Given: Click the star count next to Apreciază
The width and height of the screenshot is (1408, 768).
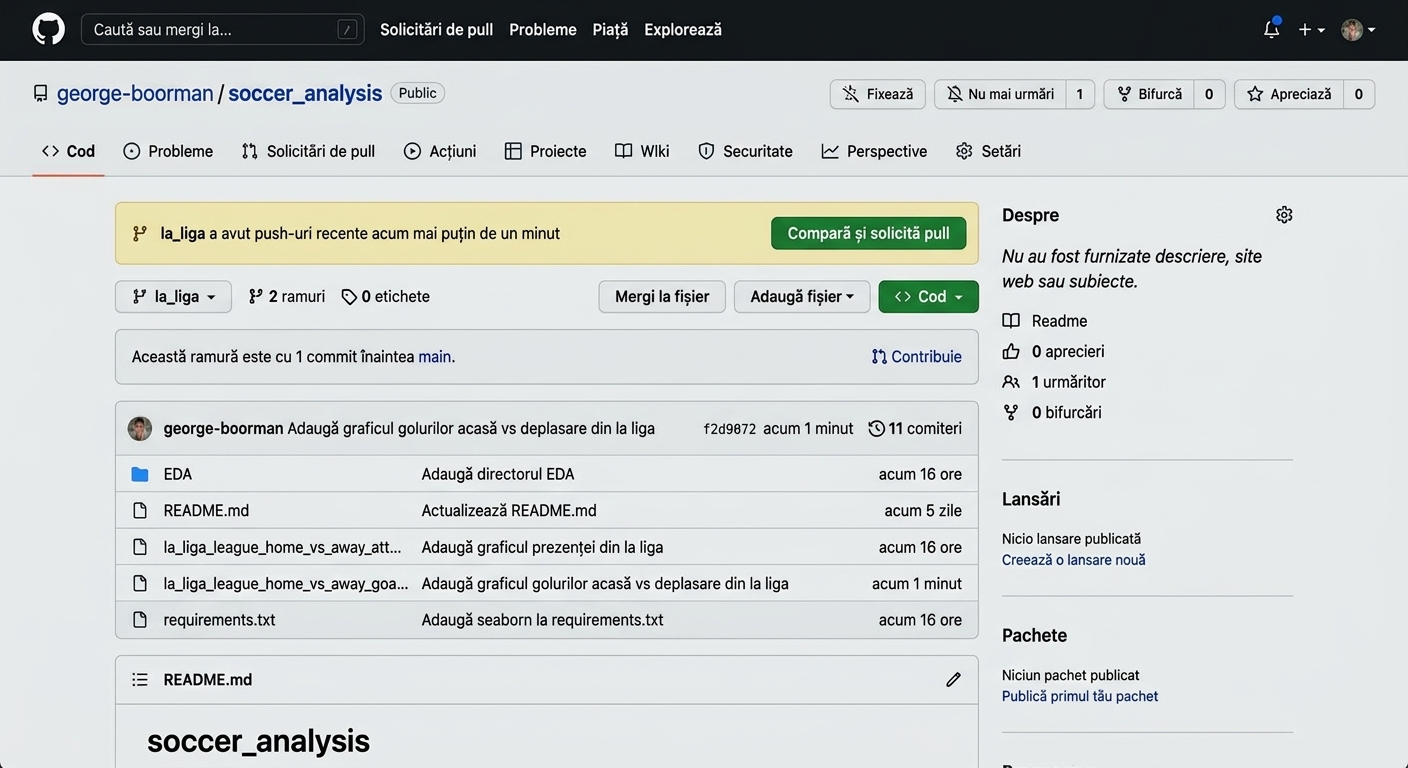Looking at the screenshot, I should click(1359, 94).
